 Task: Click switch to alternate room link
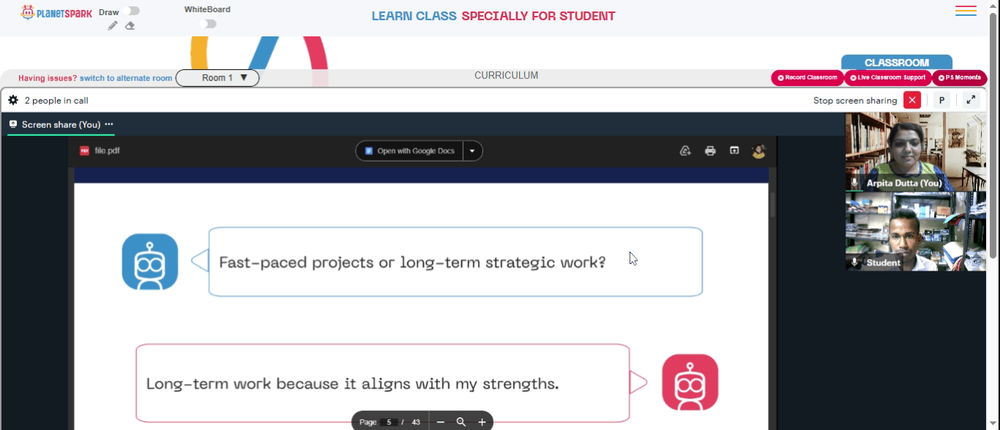[126, 78]
